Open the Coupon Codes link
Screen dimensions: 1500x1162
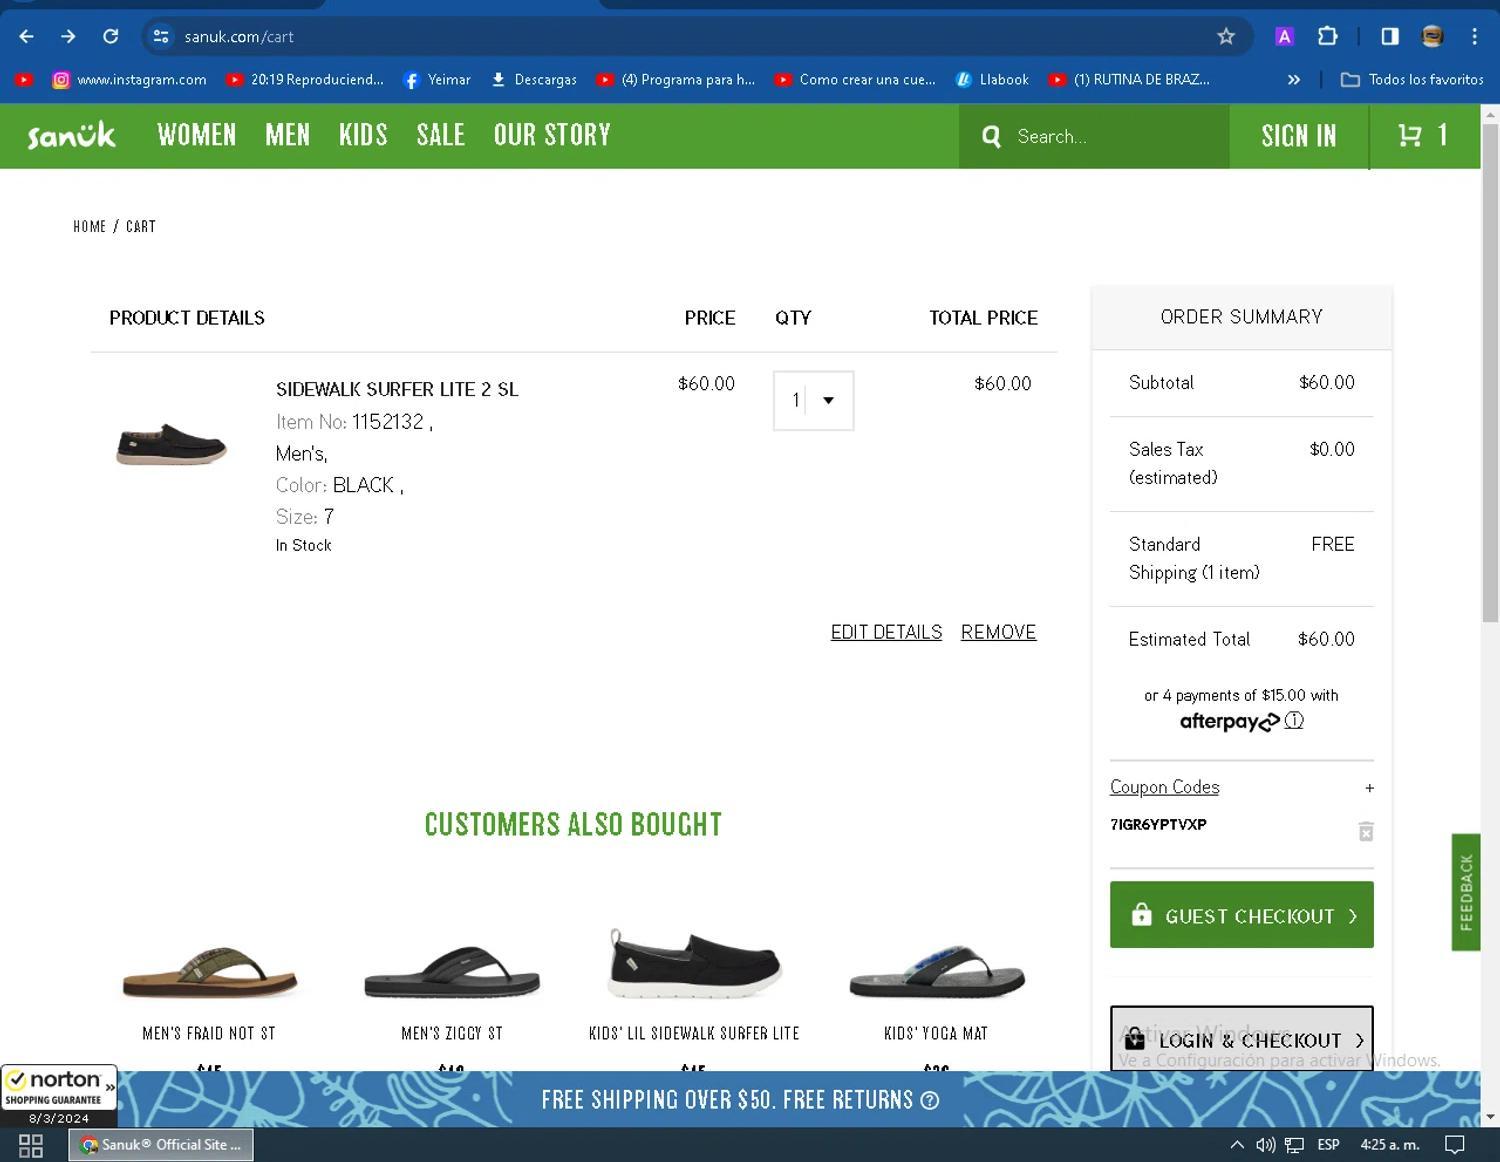(1164, 787)
